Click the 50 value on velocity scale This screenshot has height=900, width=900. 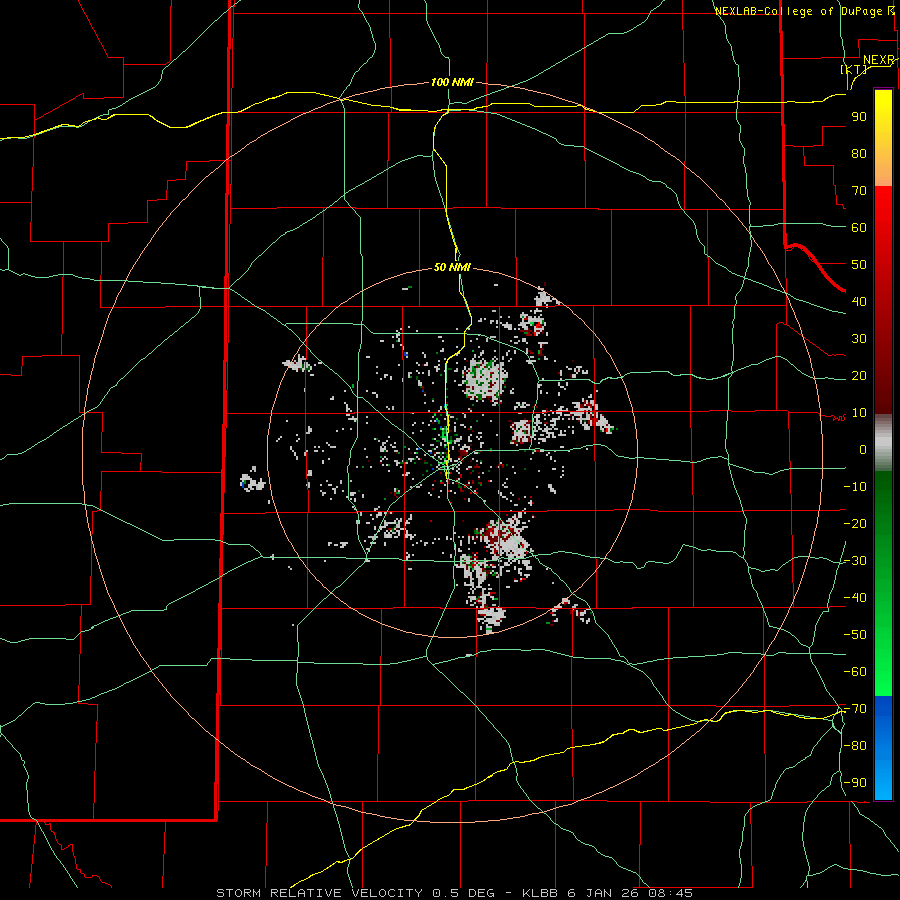(x=859, y=265)
